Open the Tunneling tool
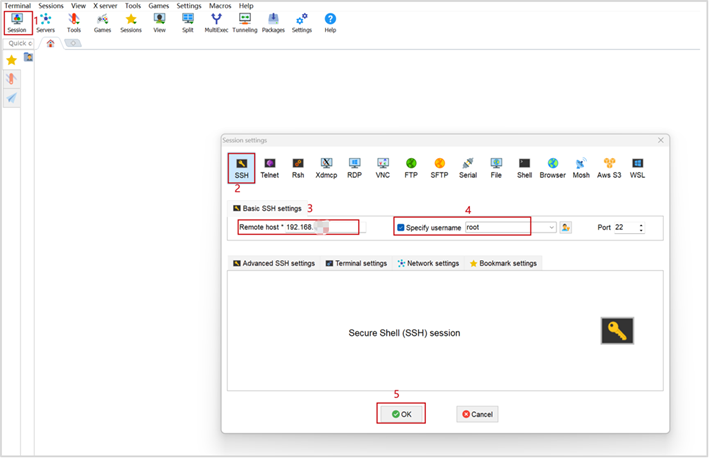This screenshot has height=458, width=709. [245, 22]
